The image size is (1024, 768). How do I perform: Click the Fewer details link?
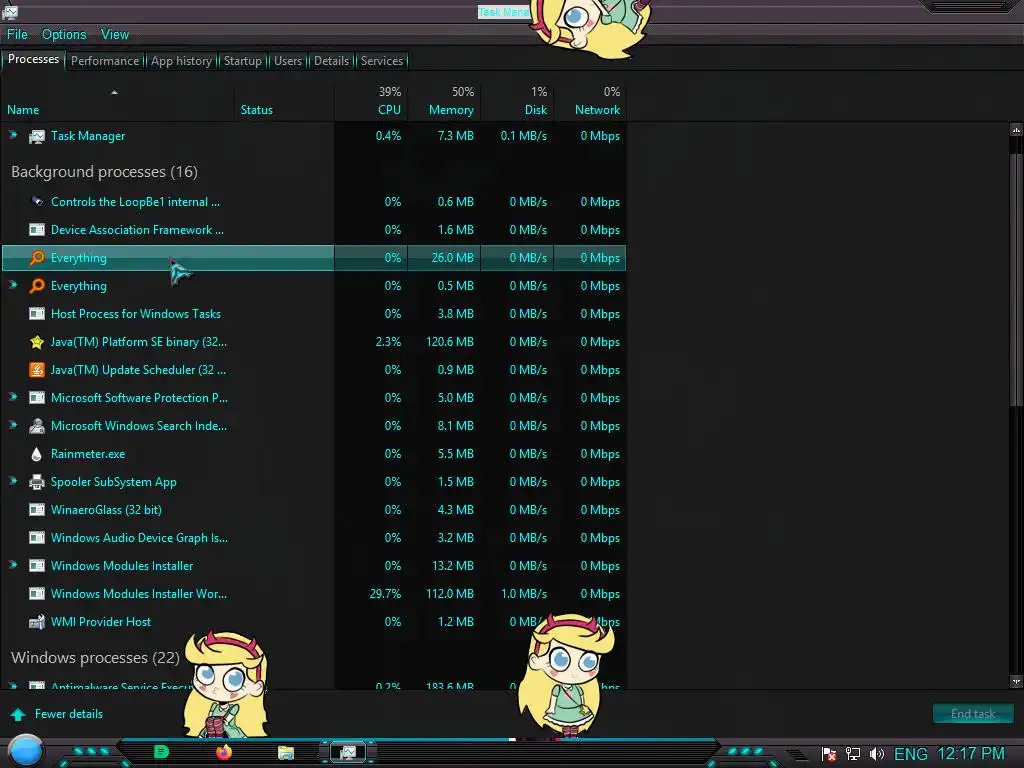(x=69, y=714)
